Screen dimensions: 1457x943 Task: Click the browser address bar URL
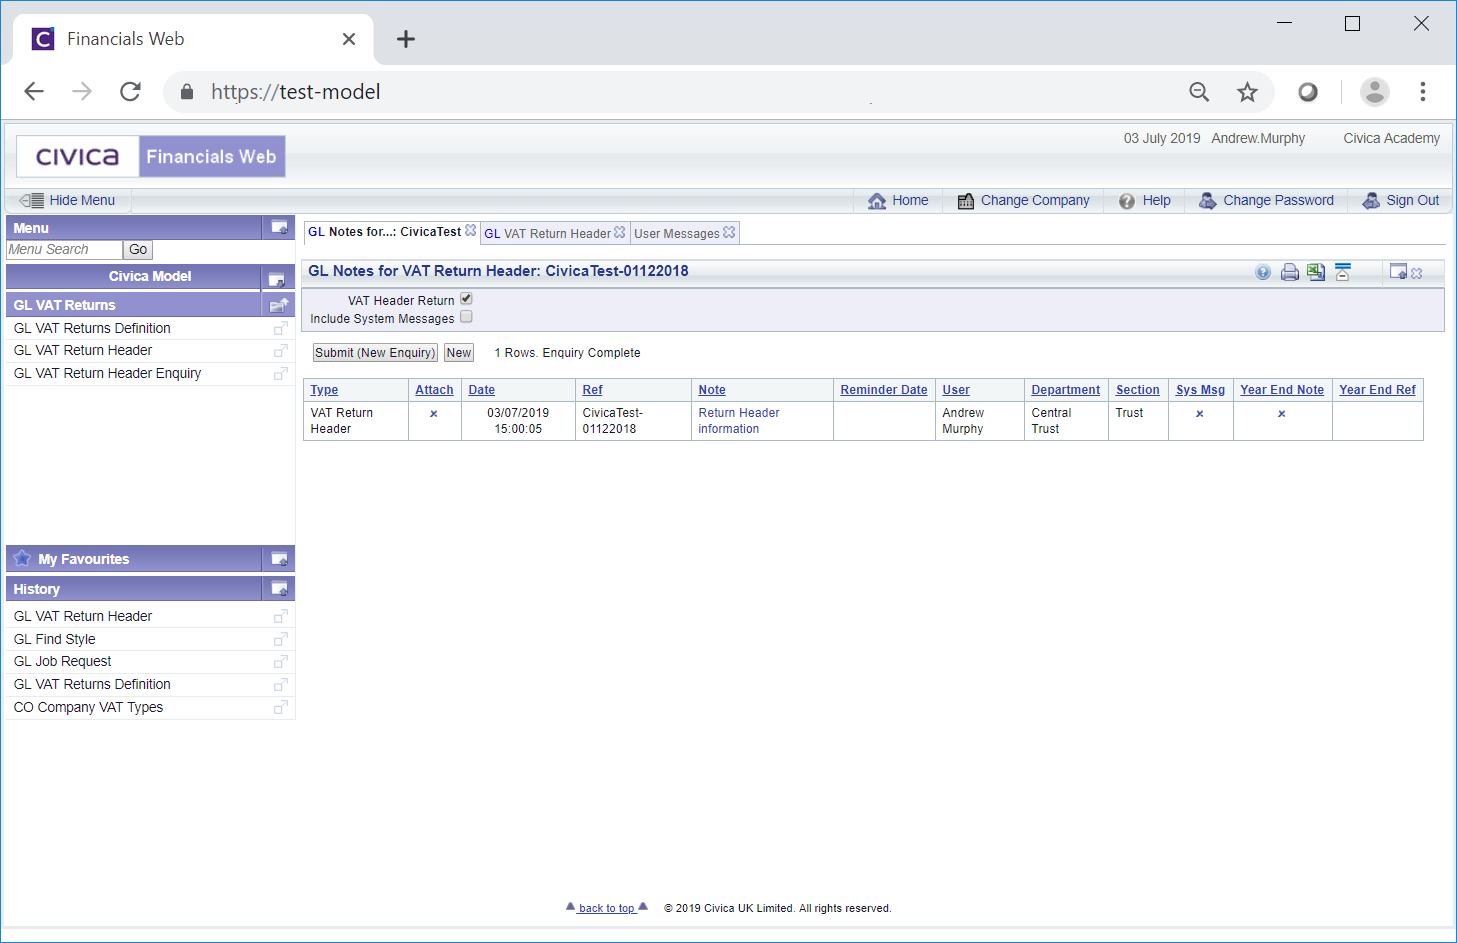coord(296,92)
